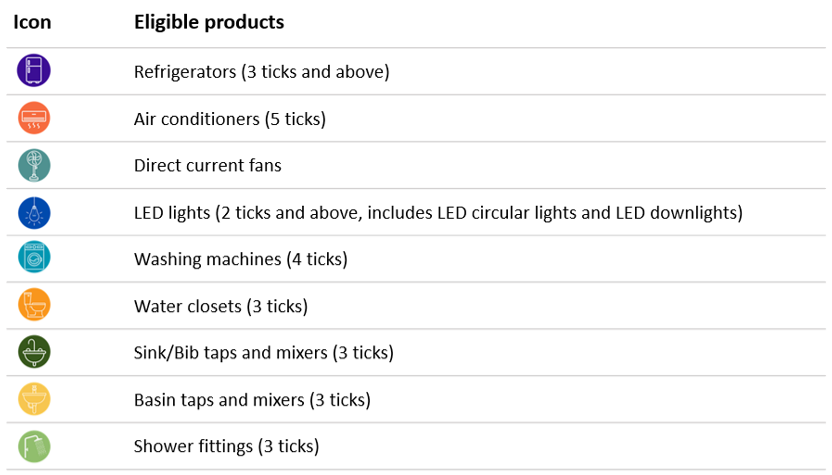Click 'Sink/Bib taps and mixers' text
832x475 pixels.
231,353
